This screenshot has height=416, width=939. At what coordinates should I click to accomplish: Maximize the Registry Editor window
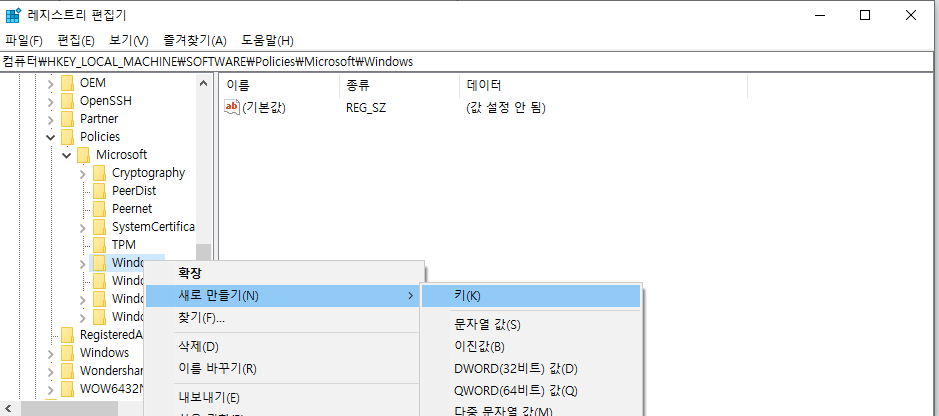pyautogui.click(x=865, y=16)
